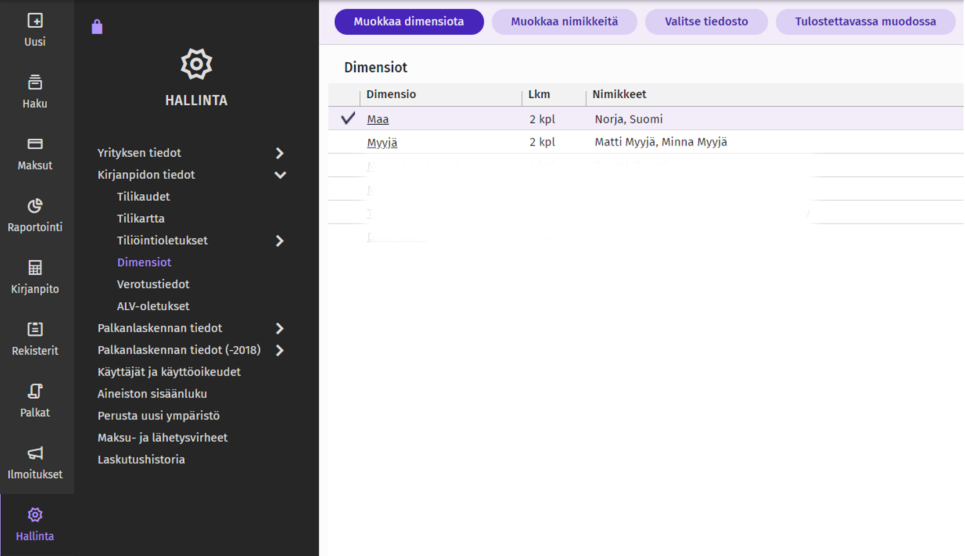Open the Maksut payments icon

tap(35, 144)
